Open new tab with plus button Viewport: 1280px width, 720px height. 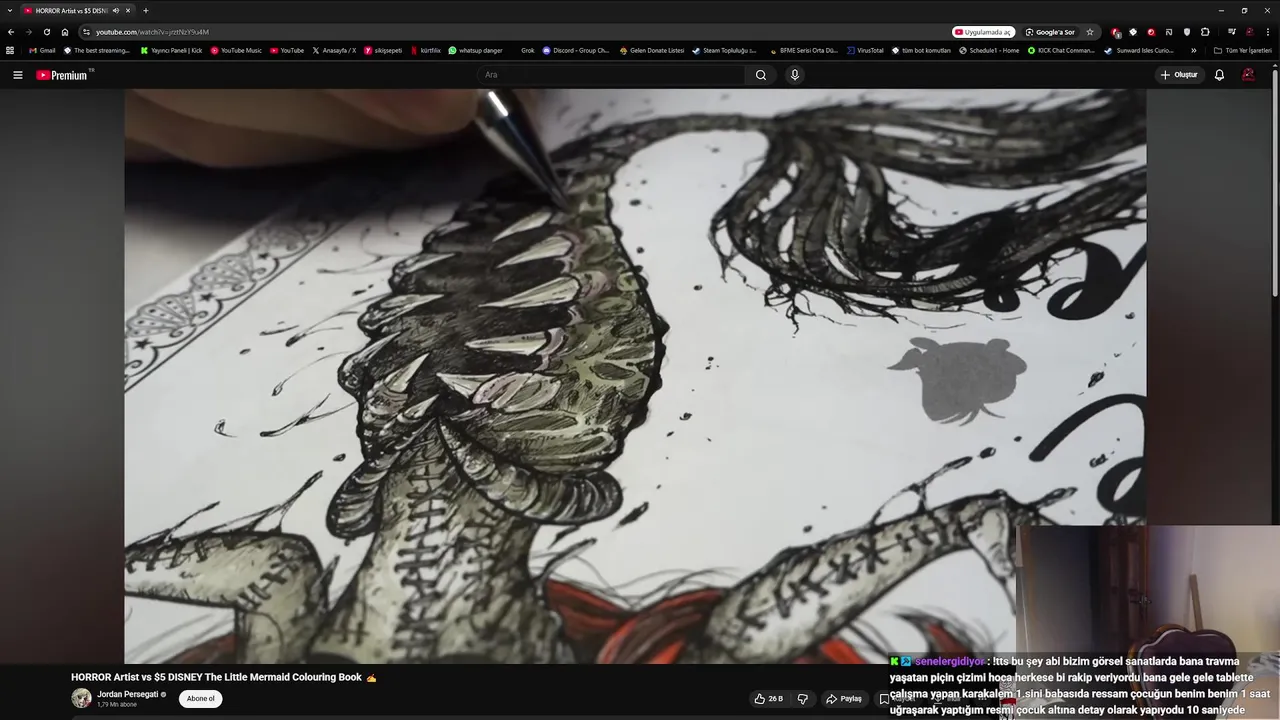point(145,10)
